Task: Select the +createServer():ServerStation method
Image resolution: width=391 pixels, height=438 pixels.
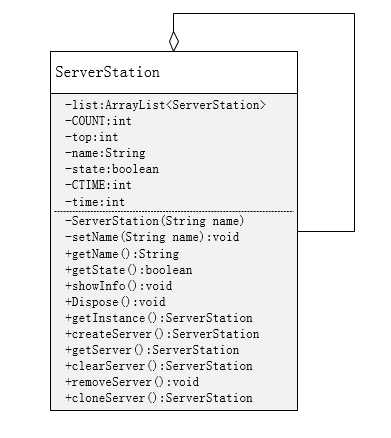Action: (162, 334)
